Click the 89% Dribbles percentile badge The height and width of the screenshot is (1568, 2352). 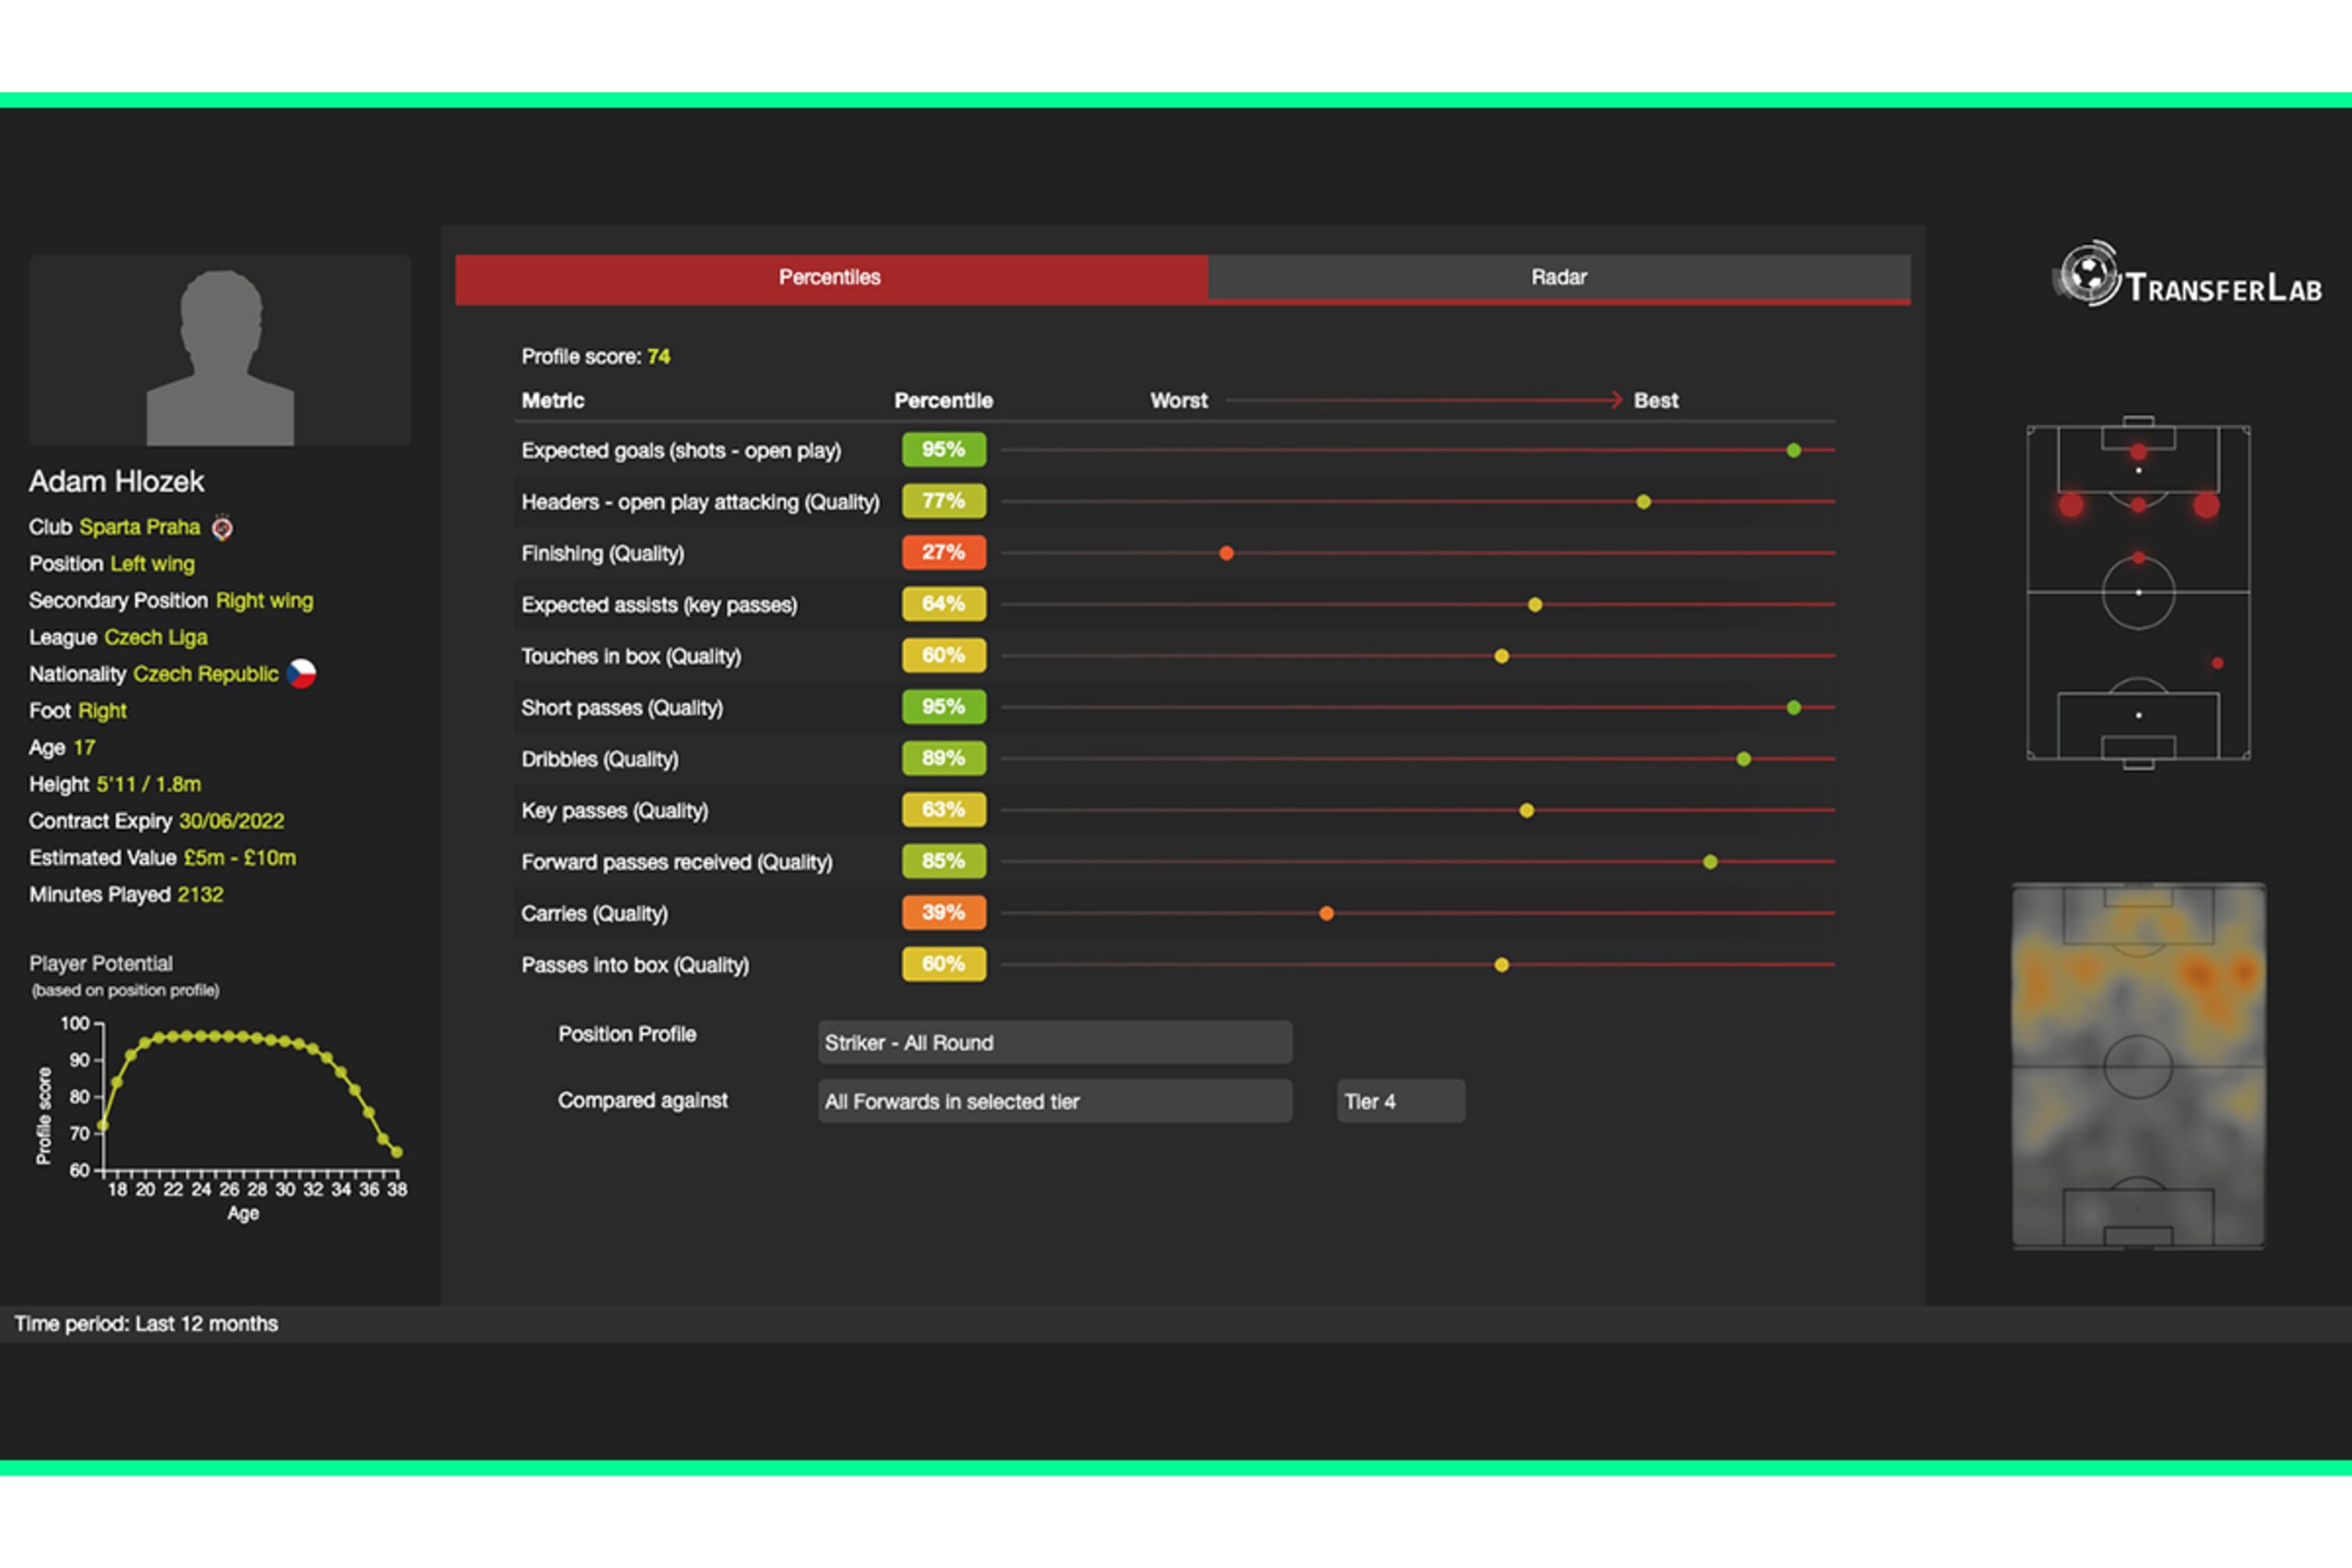click(x=943, y=759)
